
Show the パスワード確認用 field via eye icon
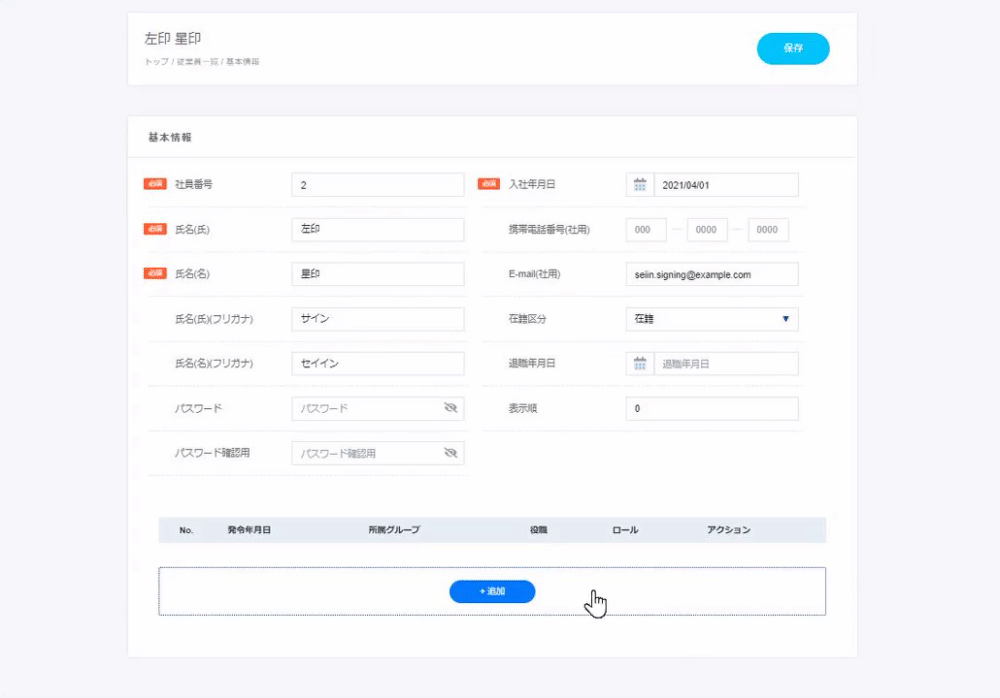(450, 452)
